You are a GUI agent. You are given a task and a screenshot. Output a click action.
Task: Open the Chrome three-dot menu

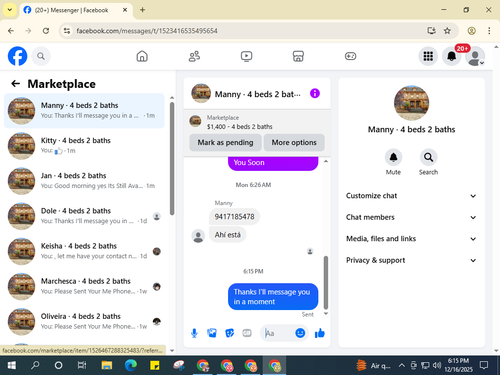pyautogui.click(x=489, y=31)
